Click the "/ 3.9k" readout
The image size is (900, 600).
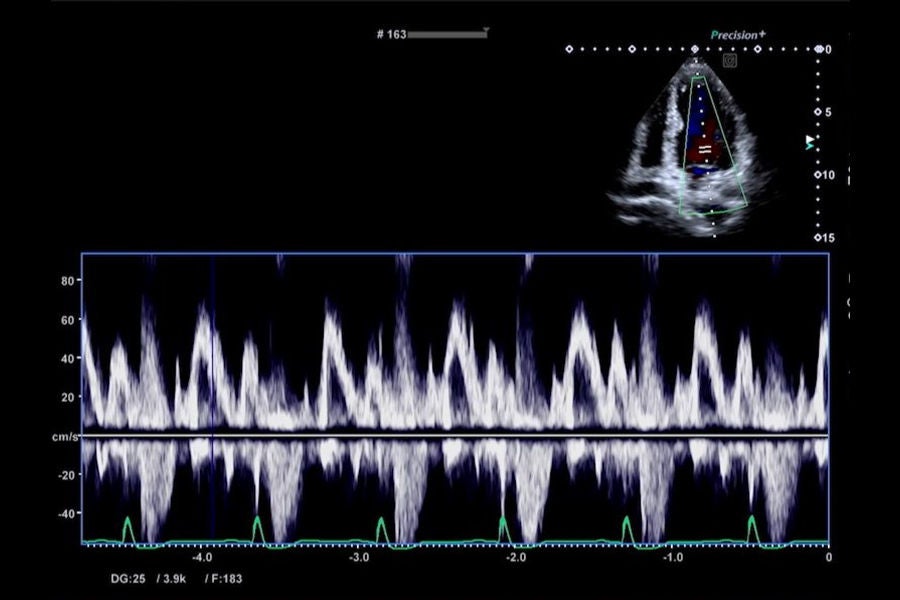pos(171,579)
